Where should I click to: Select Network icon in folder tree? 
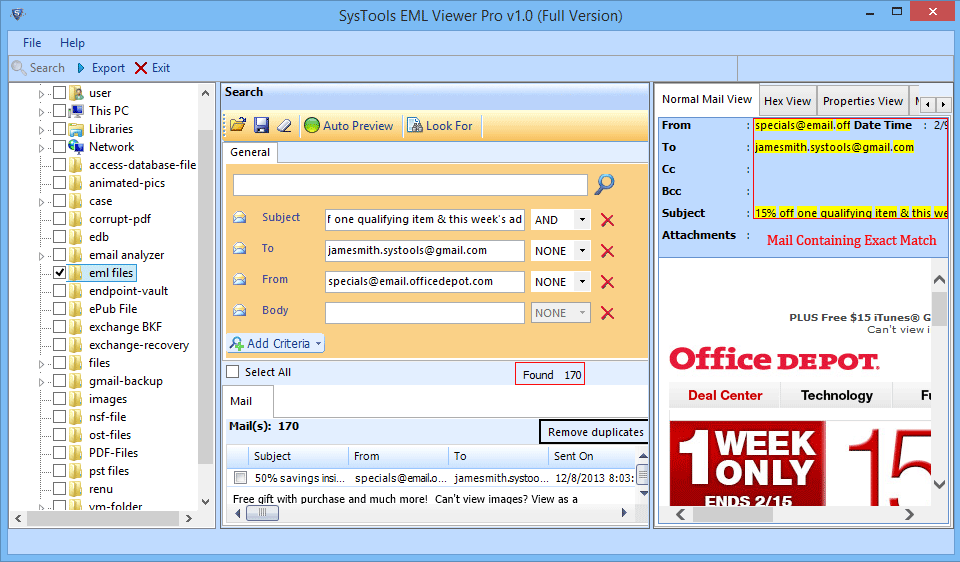click(77, 147)
